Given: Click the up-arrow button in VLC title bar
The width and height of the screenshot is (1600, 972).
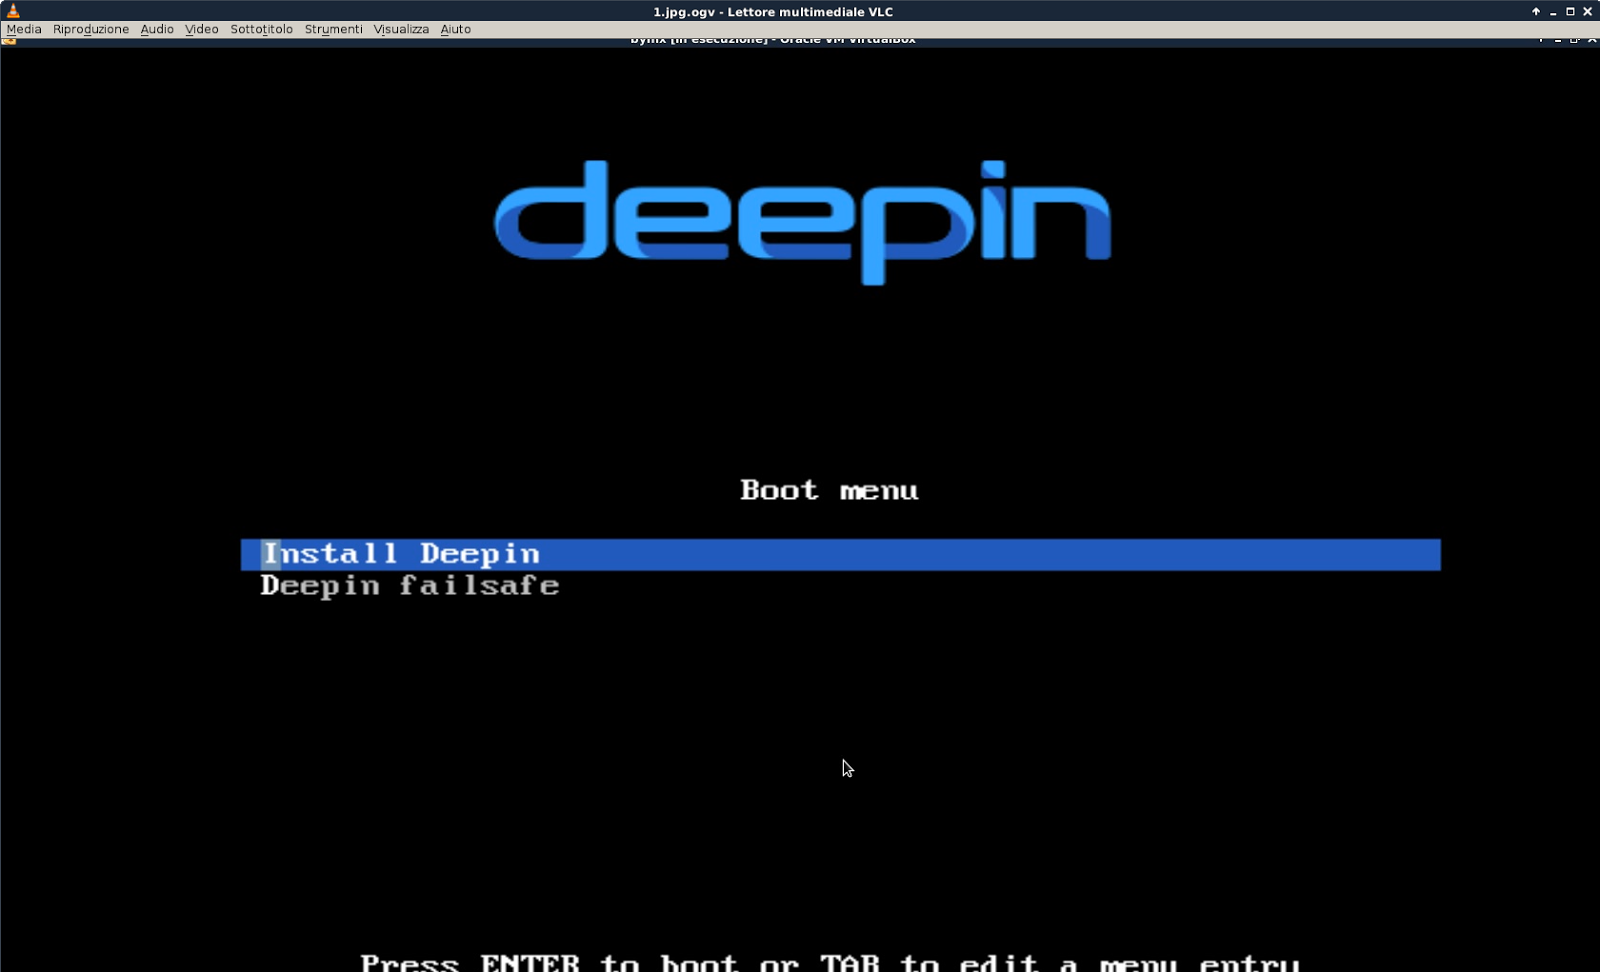Looking at the screenshot, I should click(1536, 11).
